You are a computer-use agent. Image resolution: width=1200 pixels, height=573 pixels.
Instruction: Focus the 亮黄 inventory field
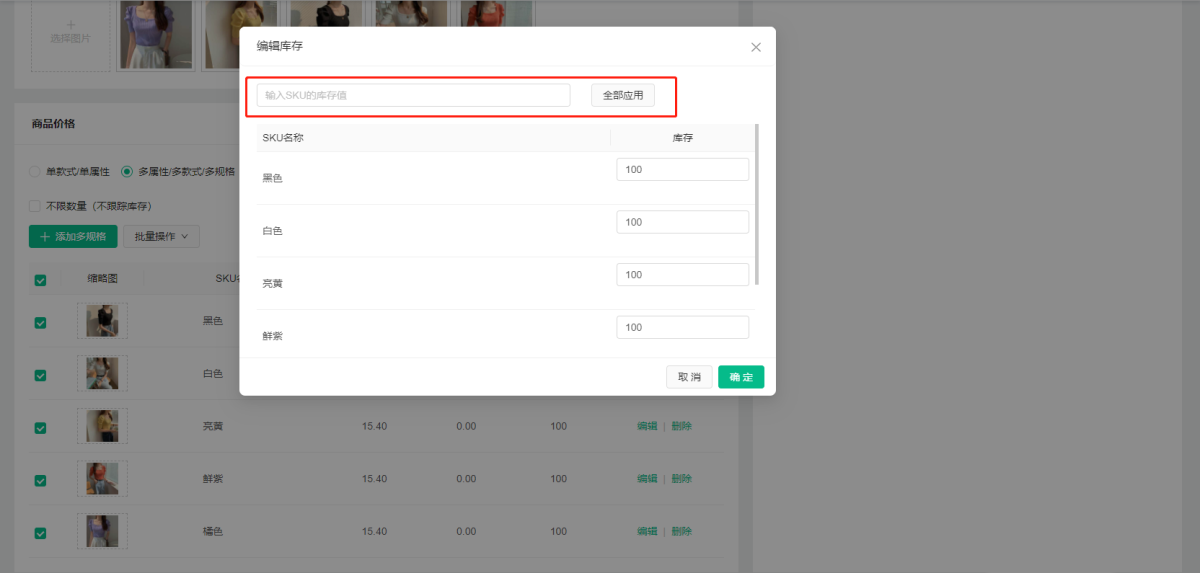pos(682,275)
